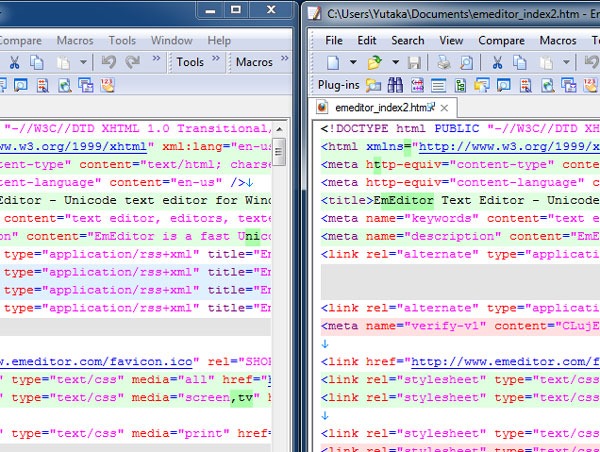Click the Tools toolbar label in left window
This screenshot has height=452, width=600.
tap(190, 62)
